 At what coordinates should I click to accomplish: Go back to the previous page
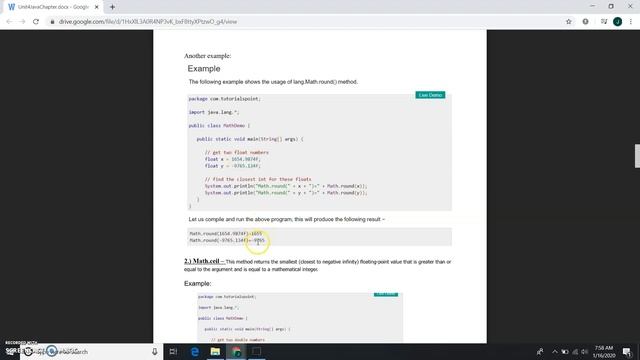pyautogui.click(x=9, y=22)
